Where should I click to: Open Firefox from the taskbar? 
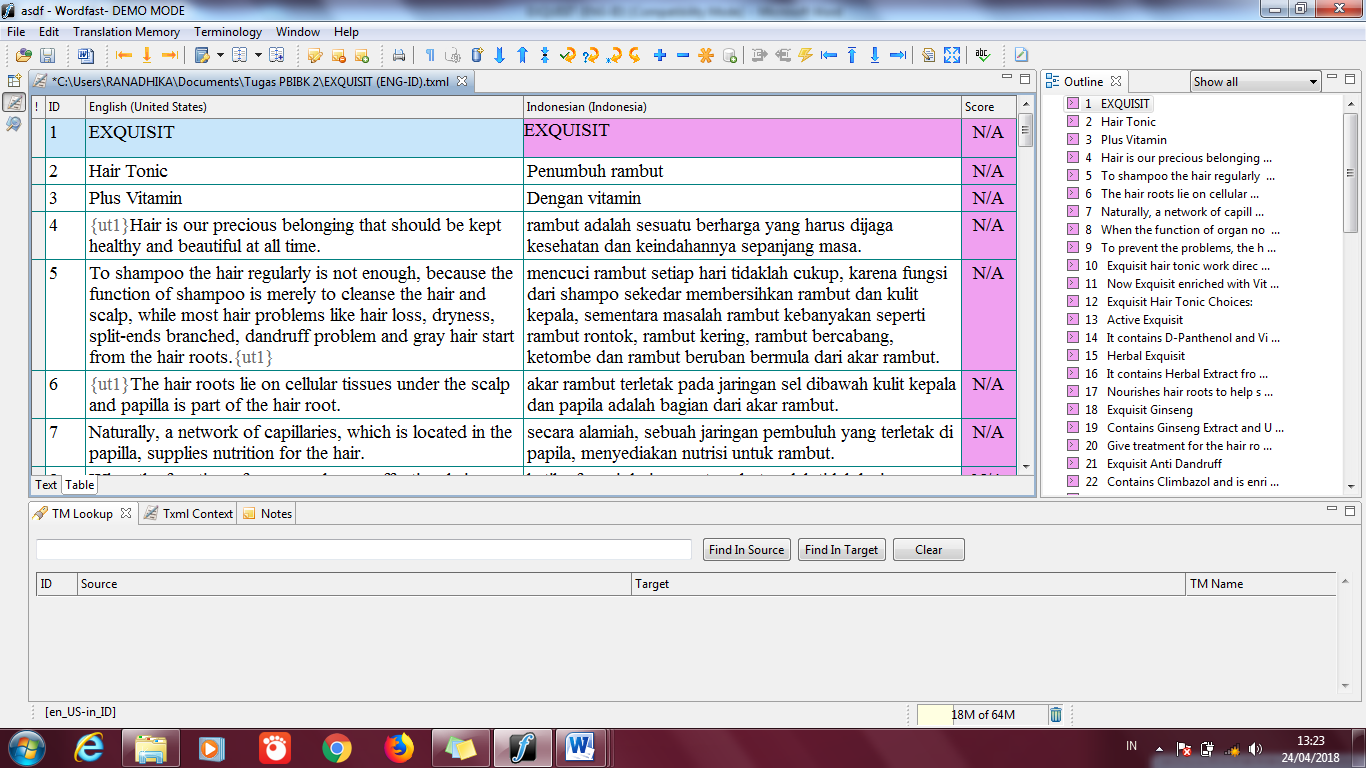pyautogui.click(x=399, y=748)
